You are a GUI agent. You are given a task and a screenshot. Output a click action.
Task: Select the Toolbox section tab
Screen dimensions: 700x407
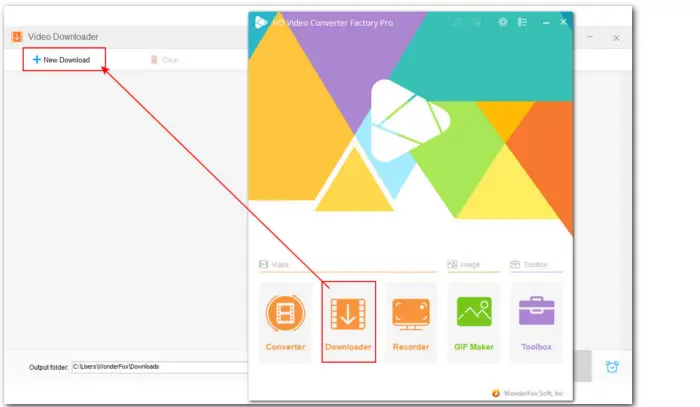click(x=529, y=264)
